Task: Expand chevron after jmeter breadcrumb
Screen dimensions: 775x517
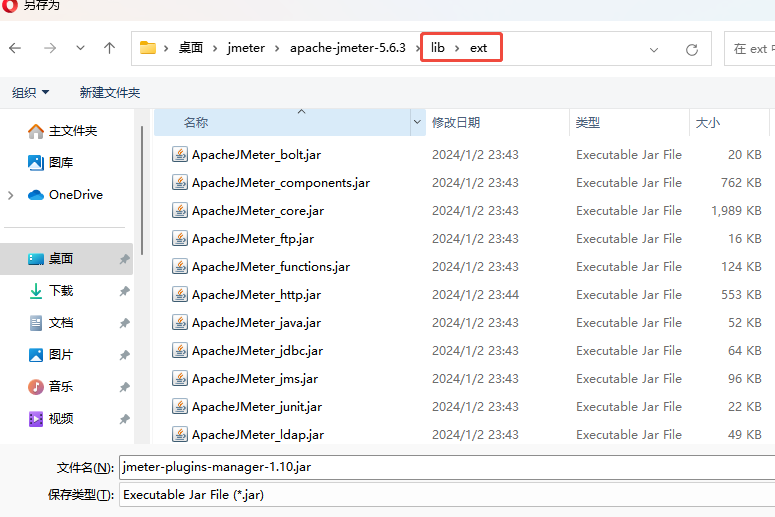Action: 277,48
